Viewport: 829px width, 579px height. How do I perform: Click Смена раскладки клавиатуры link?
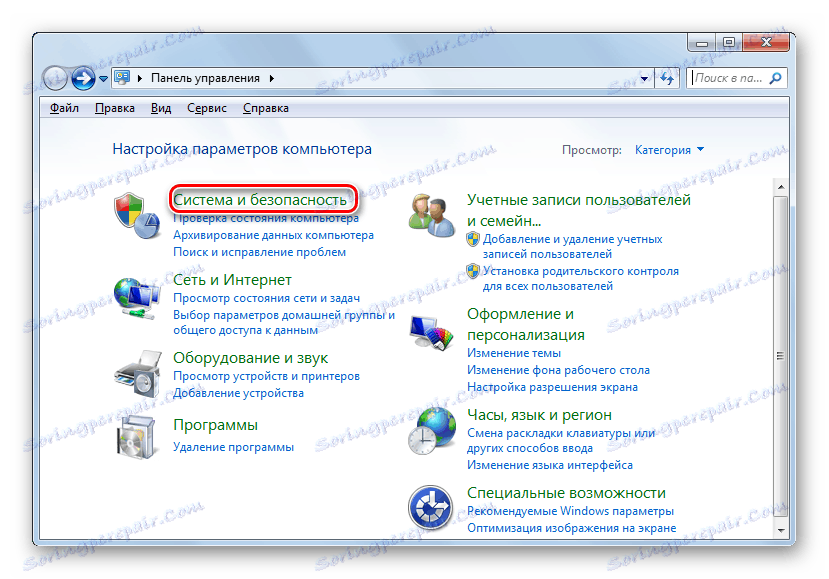click(x=560, y=440)
